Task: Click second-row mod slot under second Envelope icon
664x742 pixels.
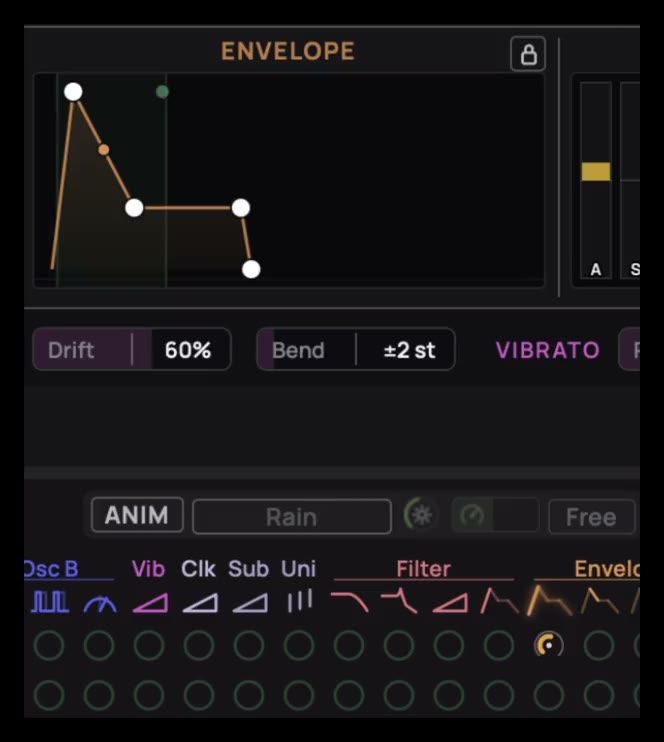Action: [x=599, y=695]
